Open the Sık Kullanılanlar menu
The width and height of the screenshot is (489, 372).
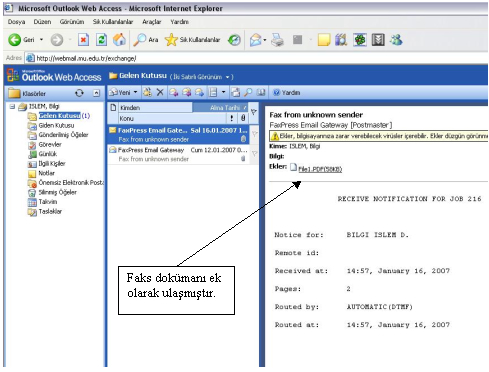[113, 22]
